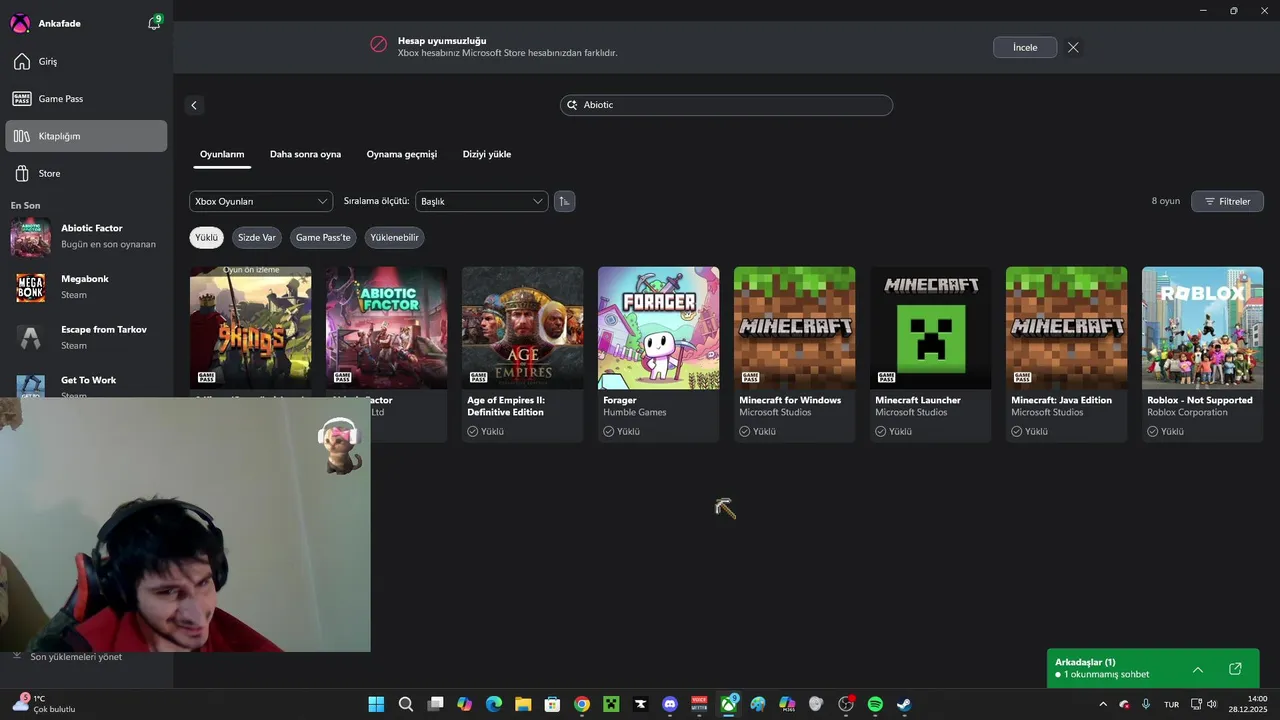Expand the Arkadaşlar chat chevron
The image size is (1280, 720).
pos(1198,669)
